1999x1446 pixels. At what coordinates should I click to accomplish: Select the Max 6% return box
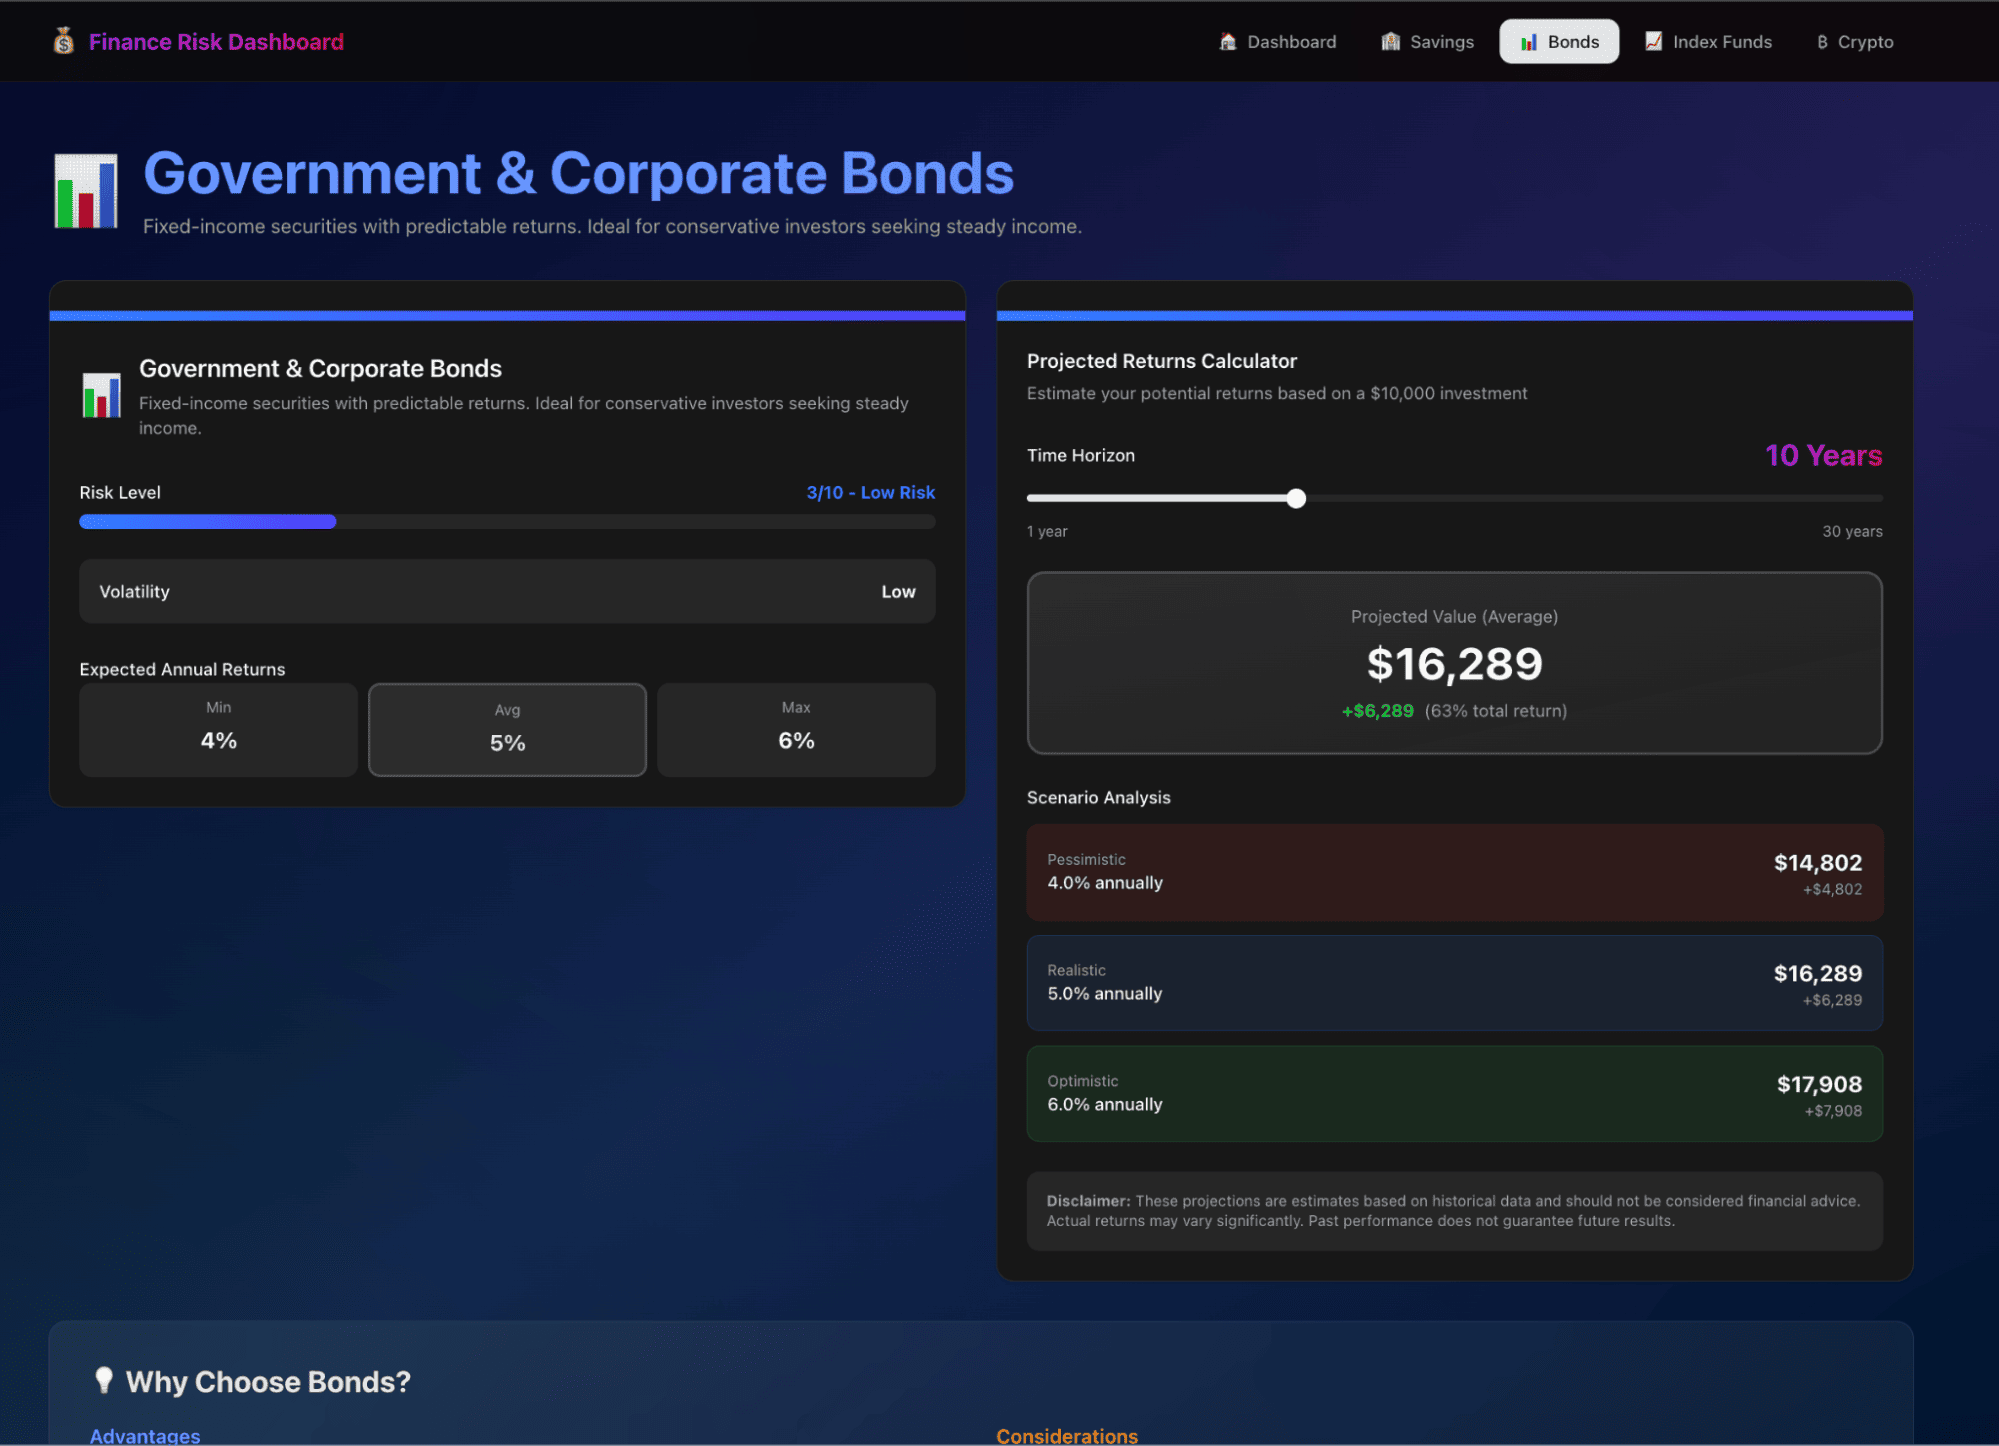pos(796,729)
